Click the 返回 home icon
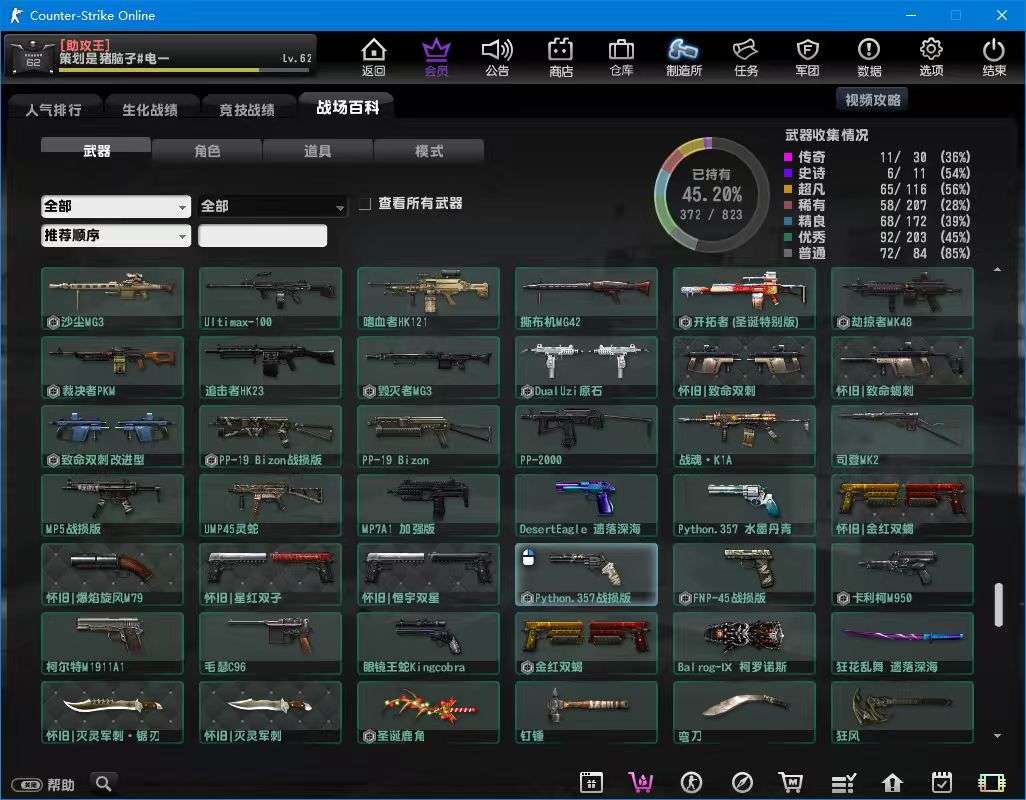 pyautogui.click(x=374, y=57)
